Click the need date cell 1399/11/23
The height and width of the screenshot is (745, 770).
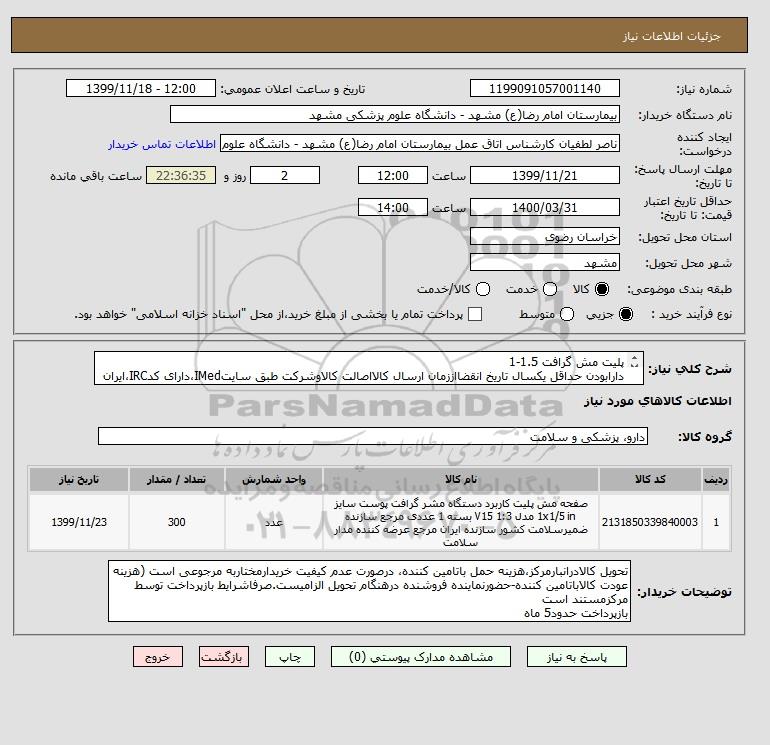click(79, 522)
